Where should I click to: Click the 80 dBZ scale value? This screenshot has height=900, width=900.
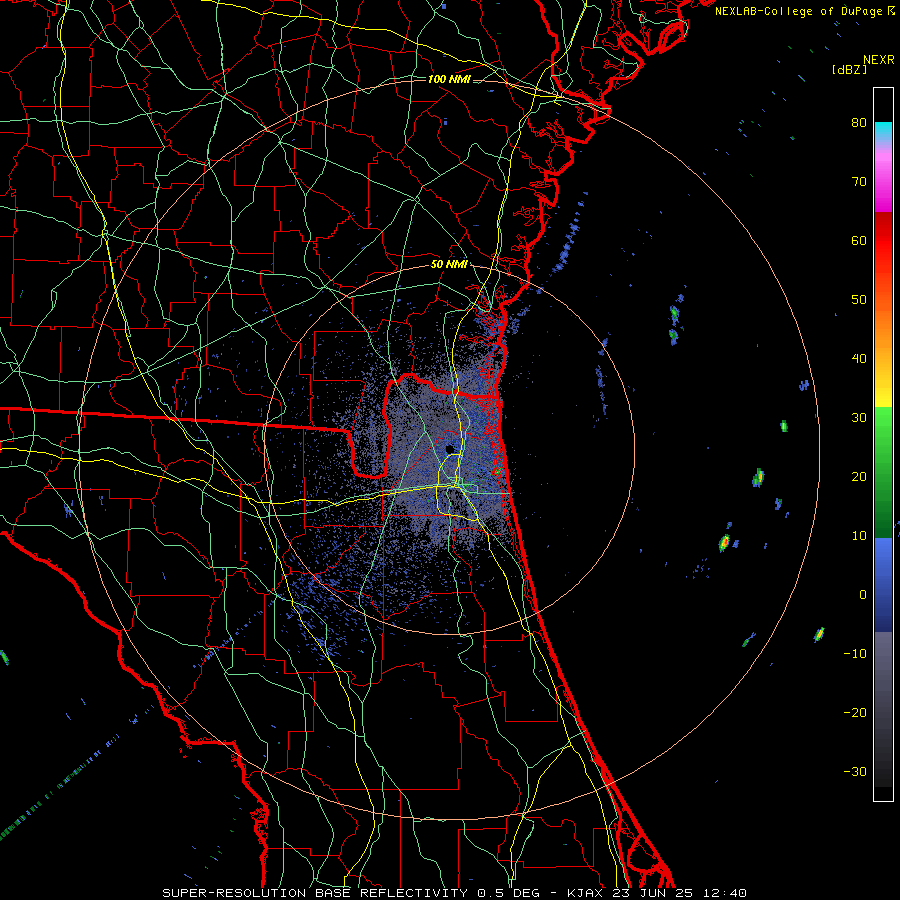click(859, 122)
